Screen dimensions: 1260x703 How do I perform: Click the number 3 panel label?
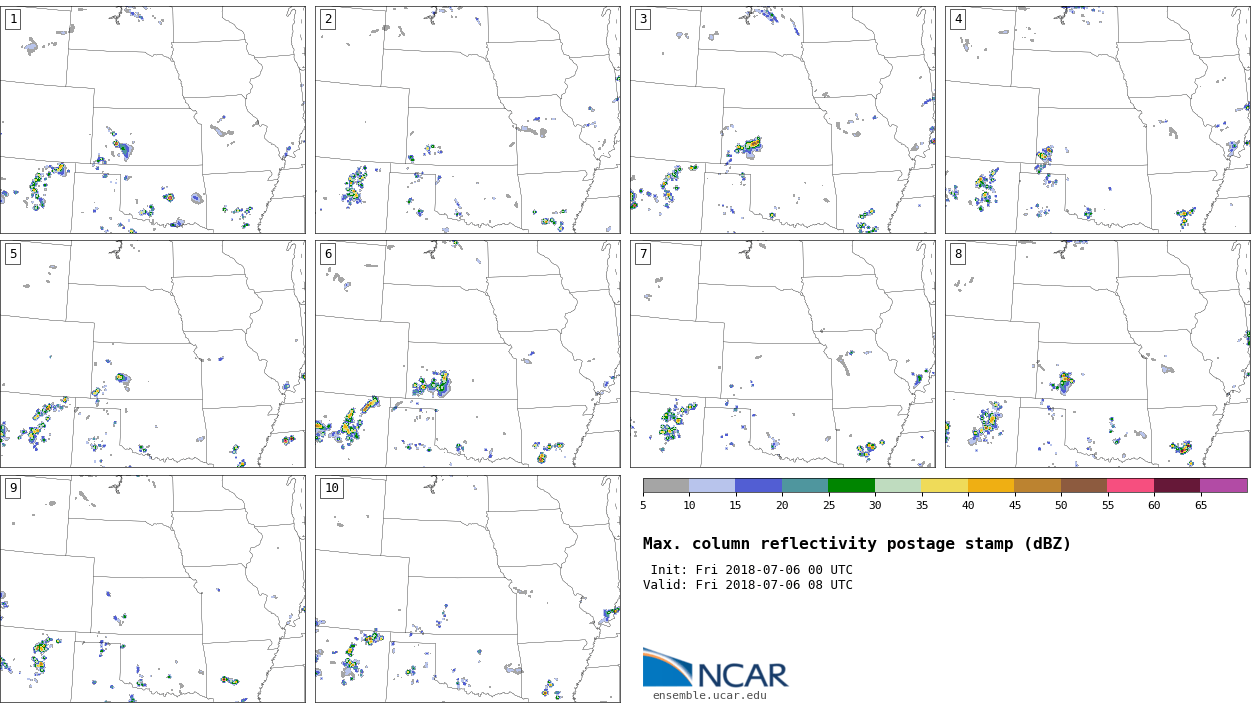(x=642, y=19)
